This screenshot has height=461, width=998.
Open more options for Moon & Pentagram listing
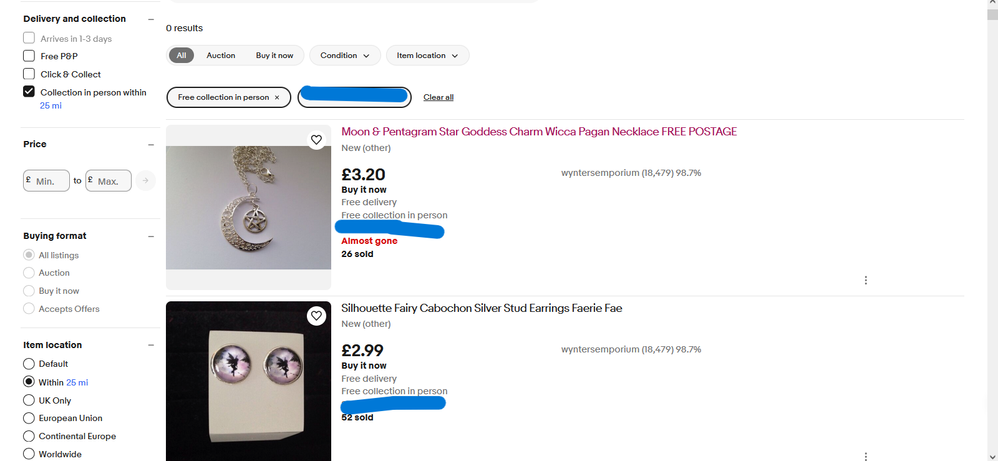(865, 281)
